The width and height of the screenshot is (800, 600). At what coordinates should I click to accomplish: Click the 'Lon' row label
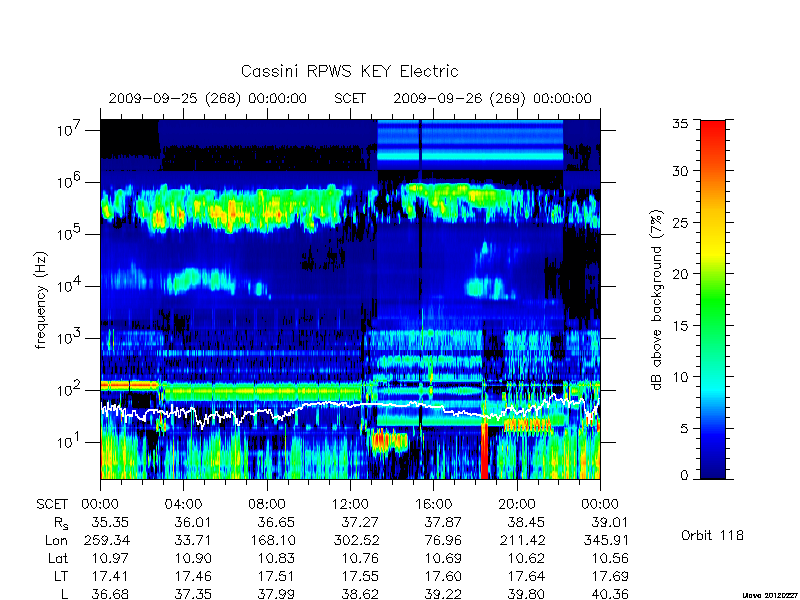click(x=56, y=540)
